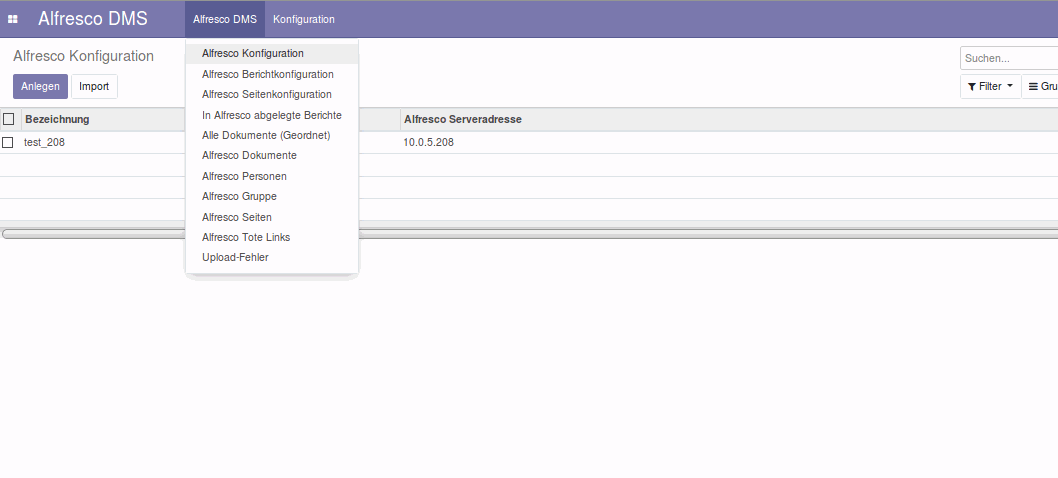Image resolution: width=1058 pixels, height=478 pixels.
Task: Sort by the Bezeichnung column header
Action: coord(57,120)
